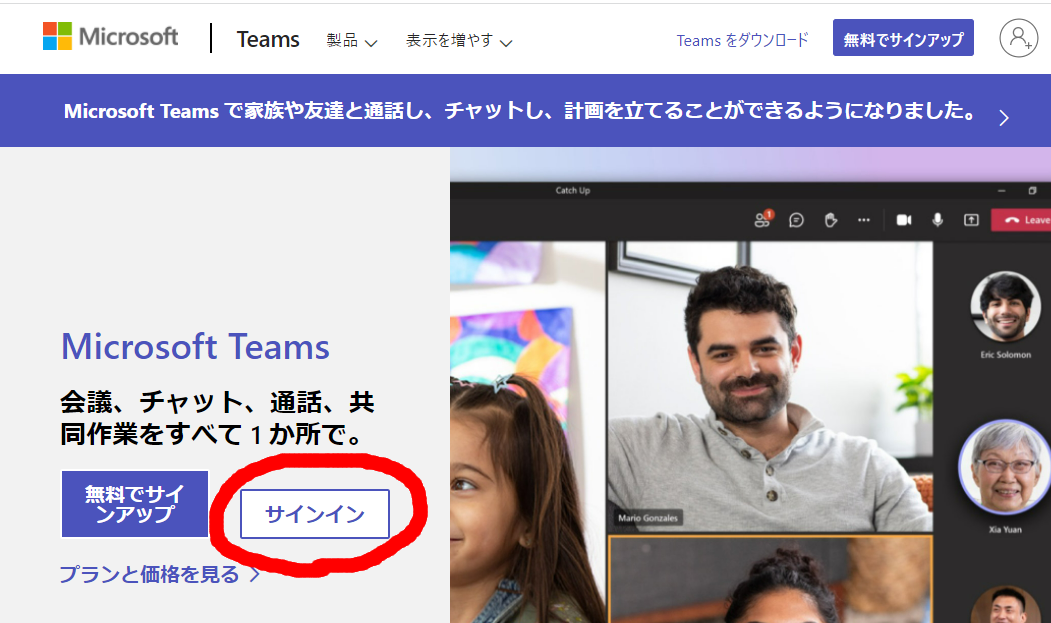
Task: Click the purple announcement banner text
Action: pyautogui.click(x=519, y=111)
